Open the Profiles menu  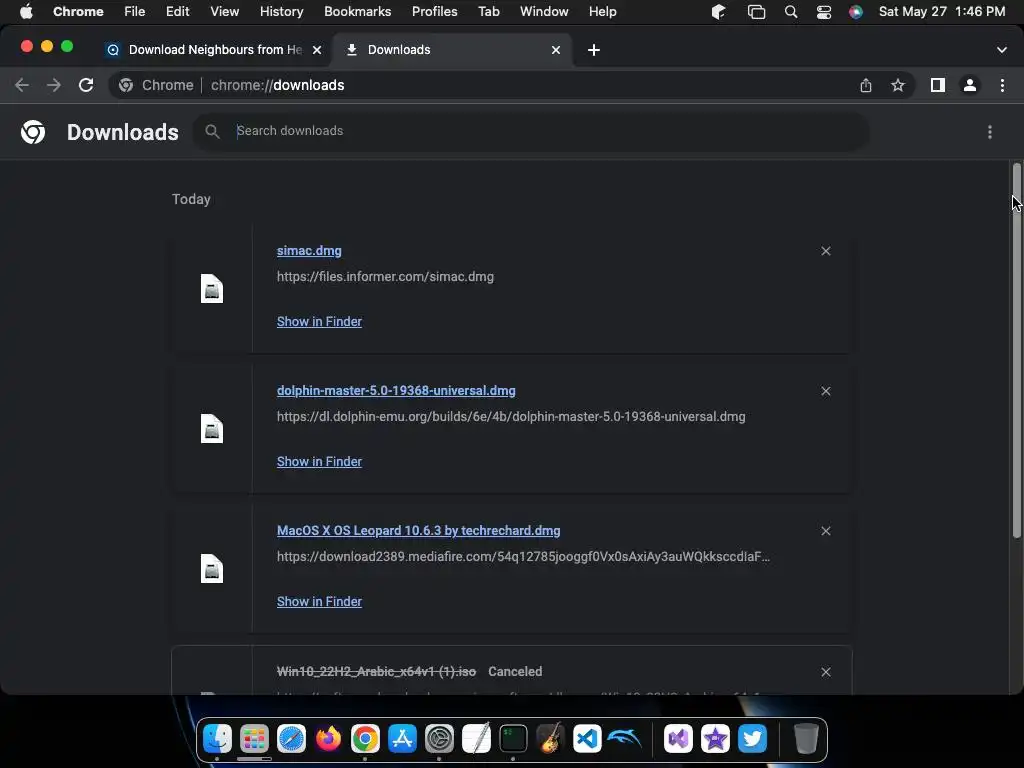tap(434, 12)
